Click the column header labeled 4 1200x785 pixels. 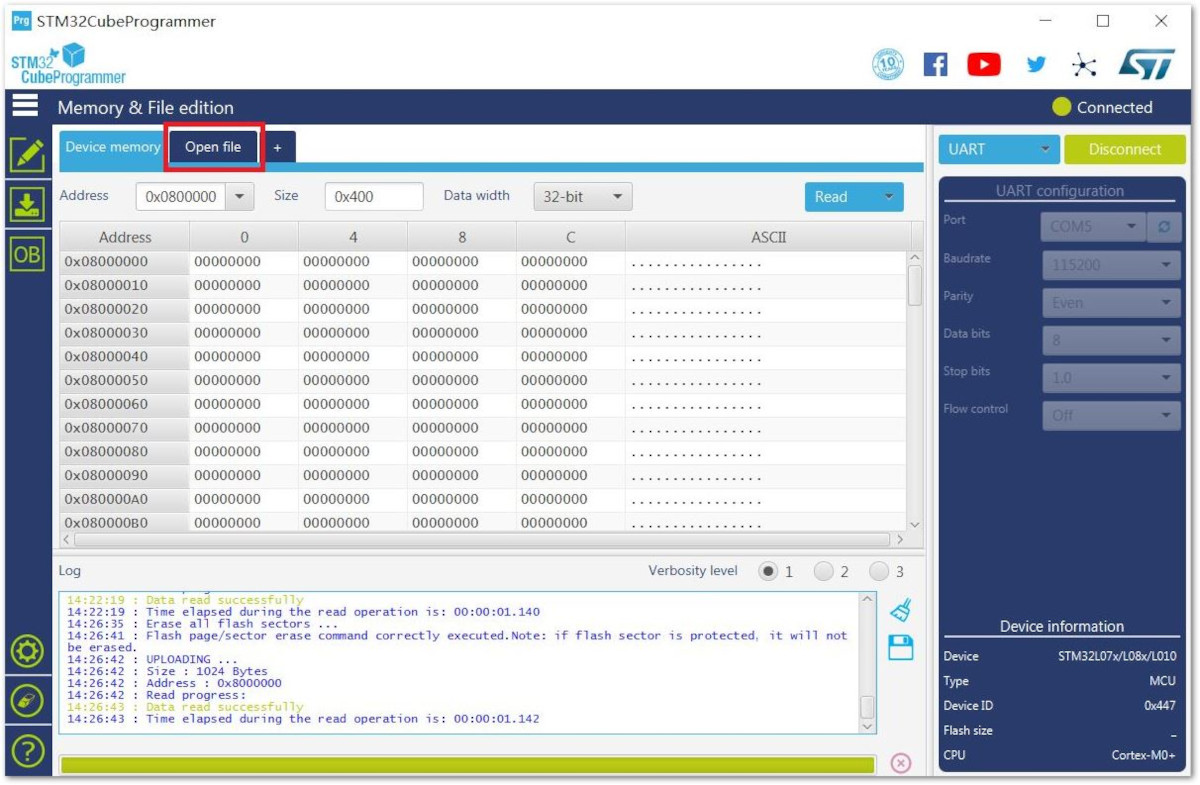point(353,237)
